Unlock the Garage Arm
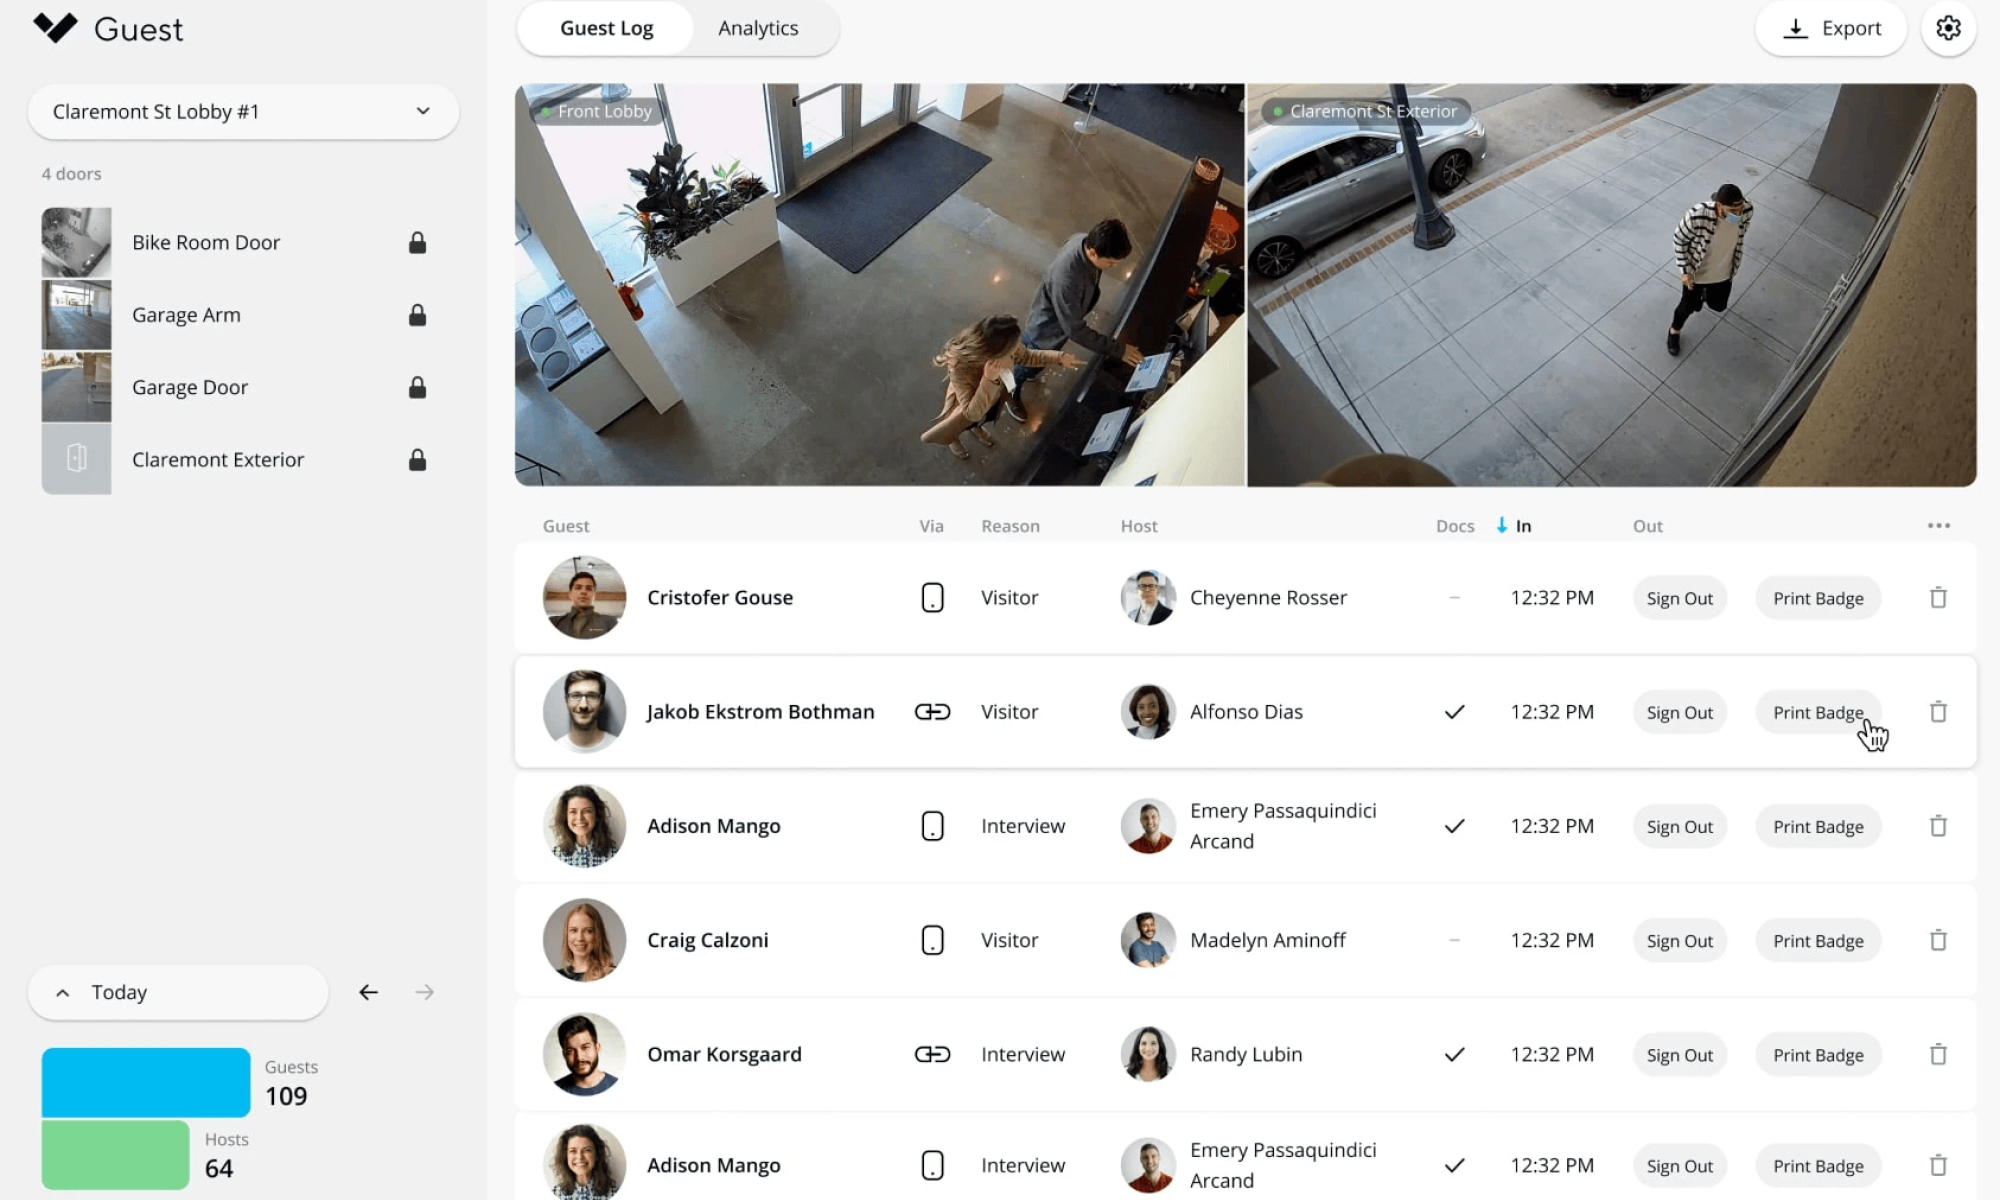Viewport: 2000px width, 1200px height. 417,315
